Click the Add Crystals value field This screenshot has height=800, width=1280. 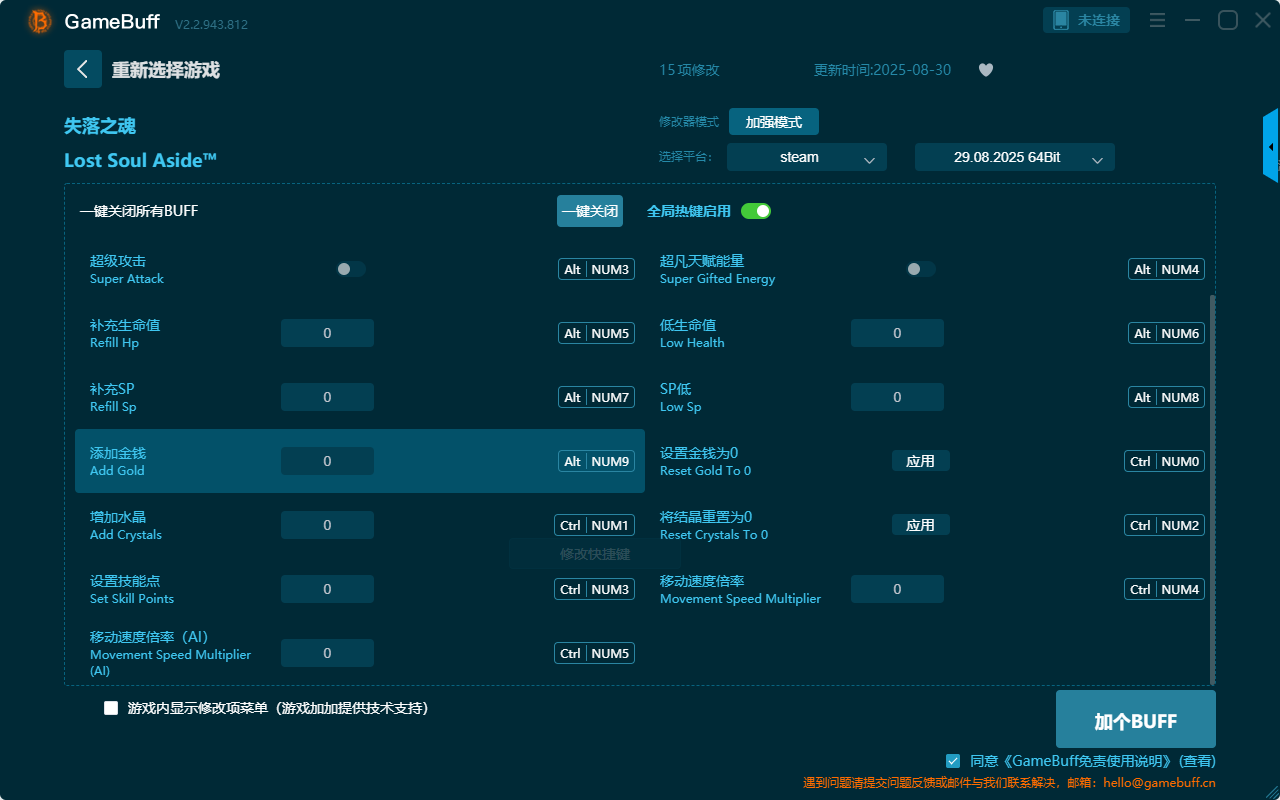(x=327, y=525)
